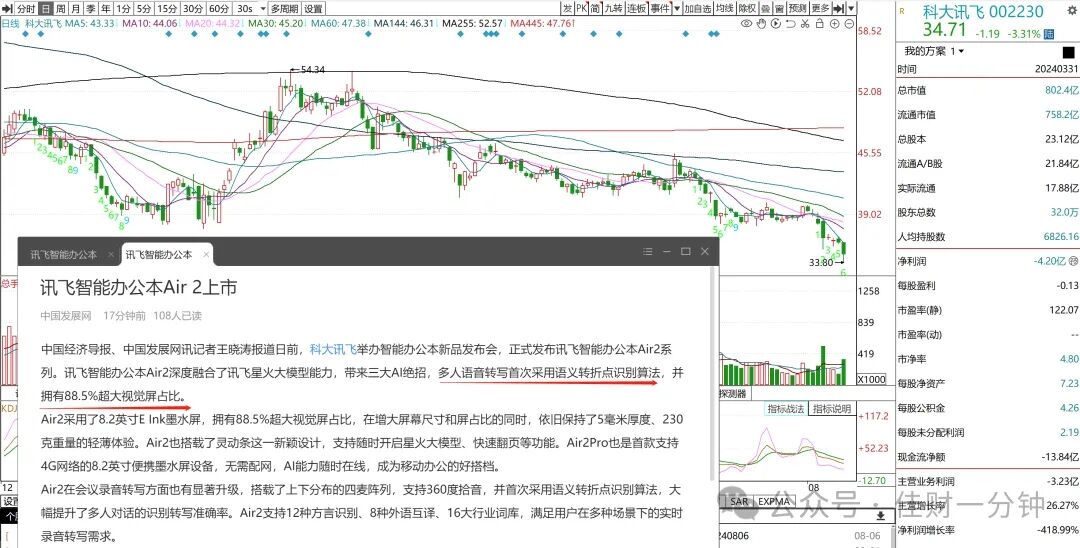Zoom in with the plus circle icon
This screenshot has width=1080, height=548.
(x=833, y=23)
